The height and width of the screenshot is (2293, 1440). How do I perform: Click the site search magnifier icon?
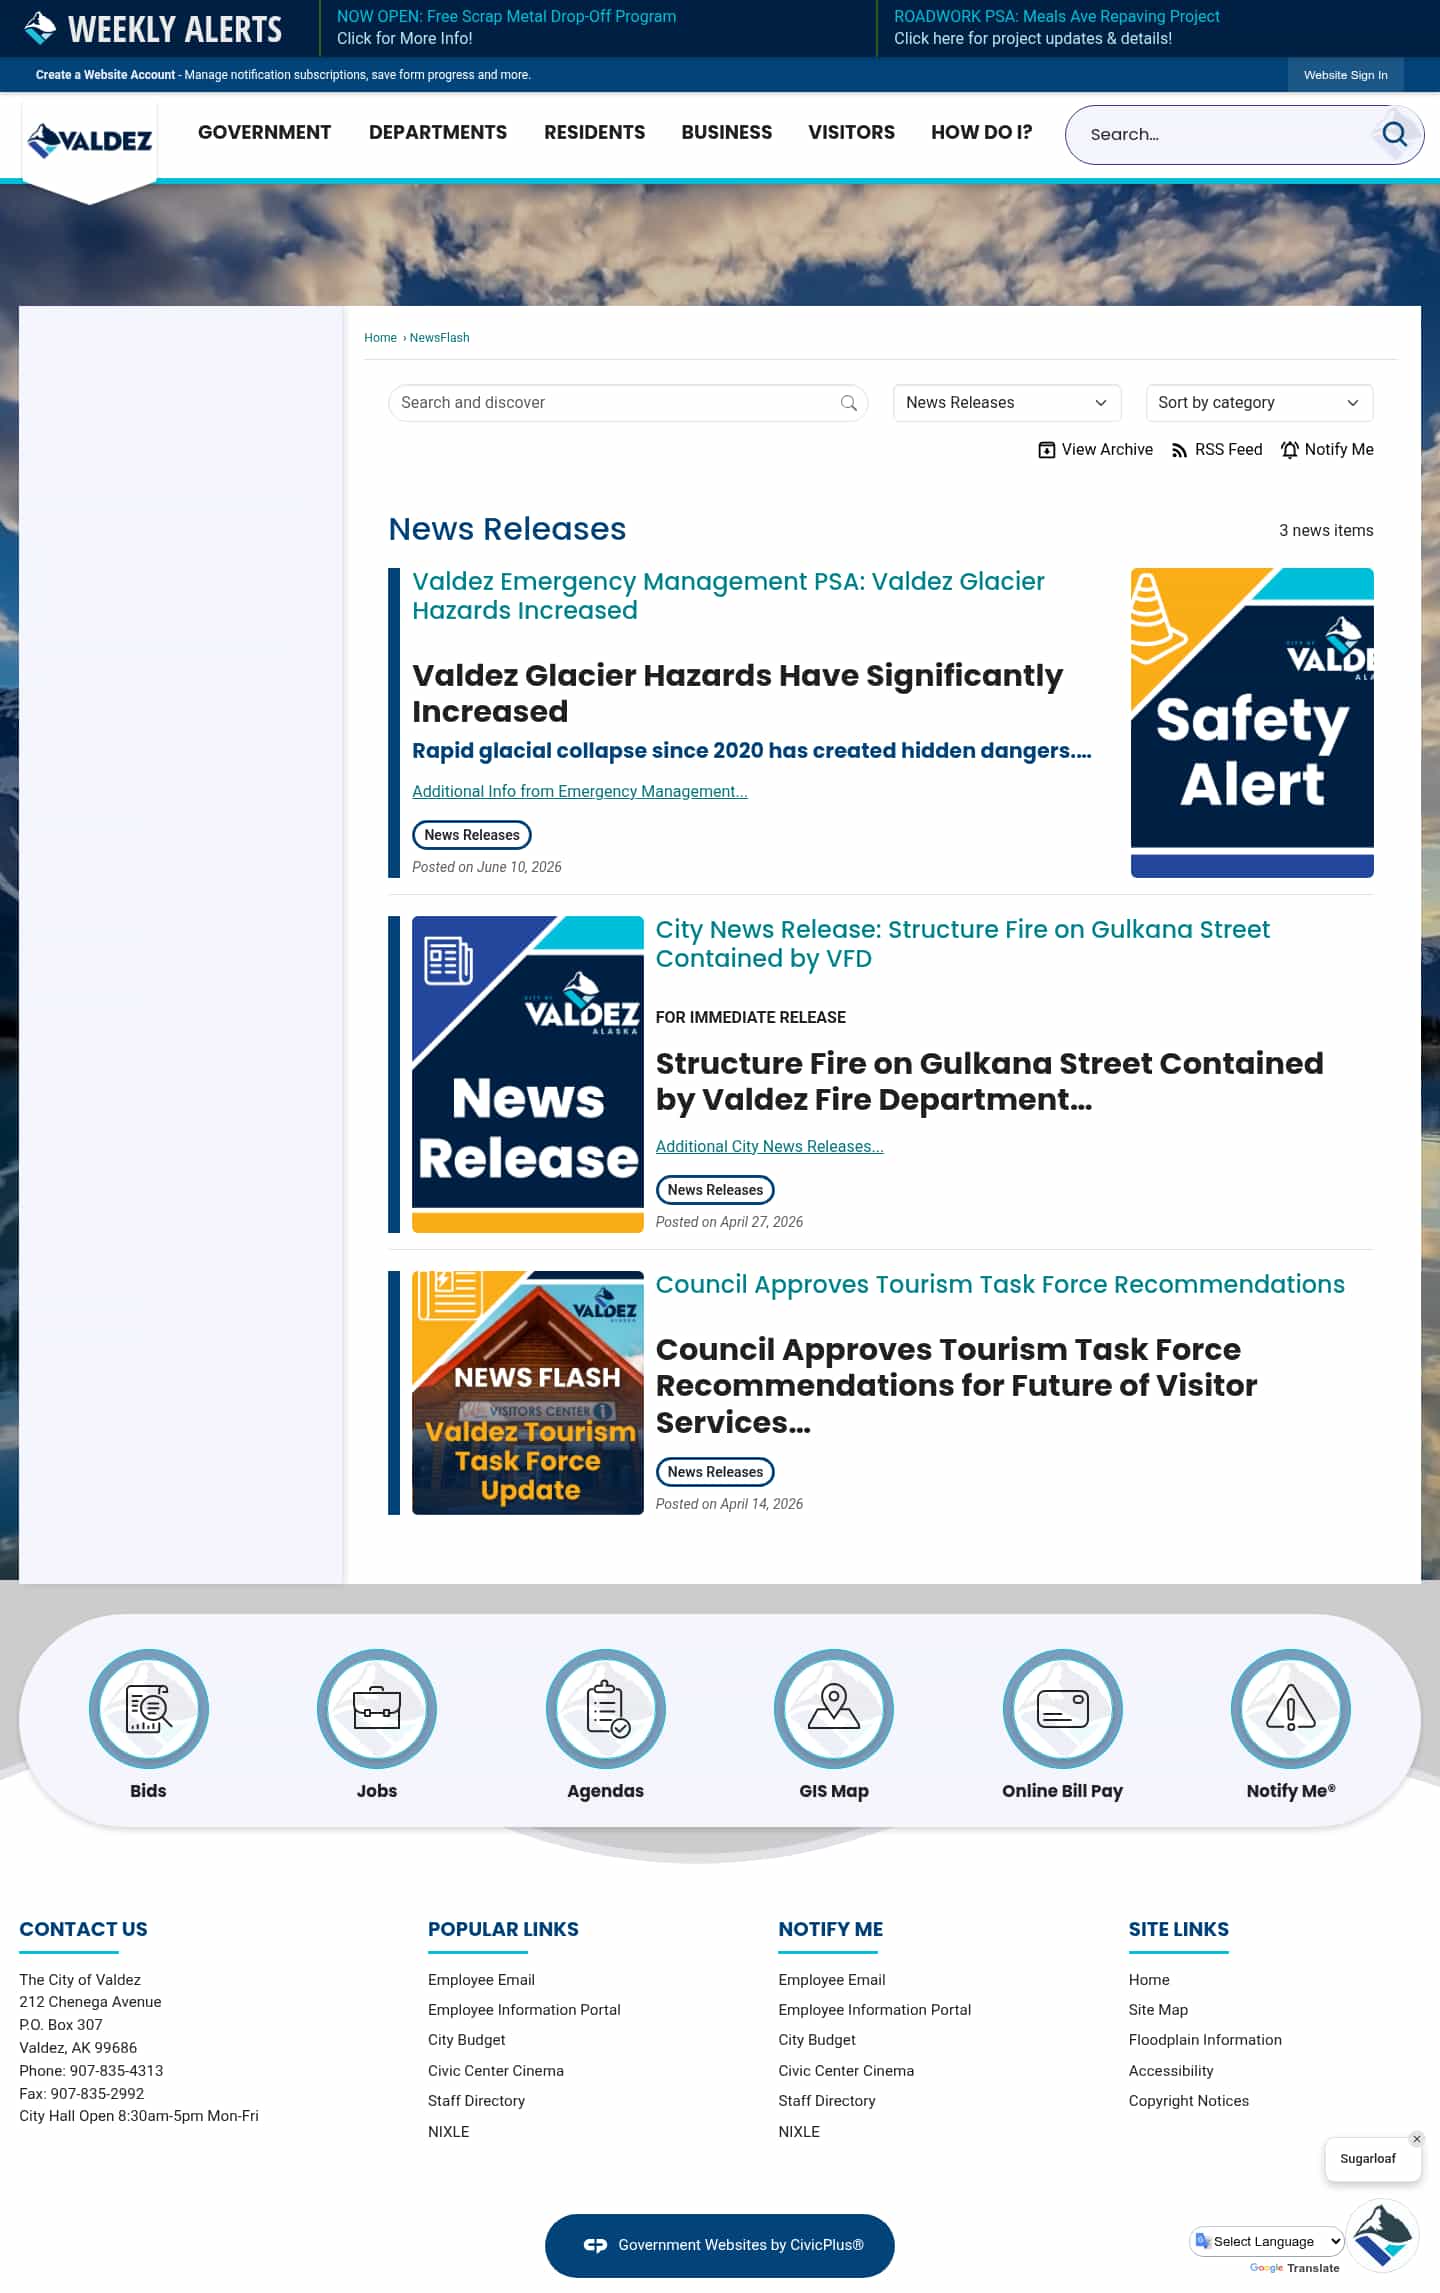[1394, 134]
